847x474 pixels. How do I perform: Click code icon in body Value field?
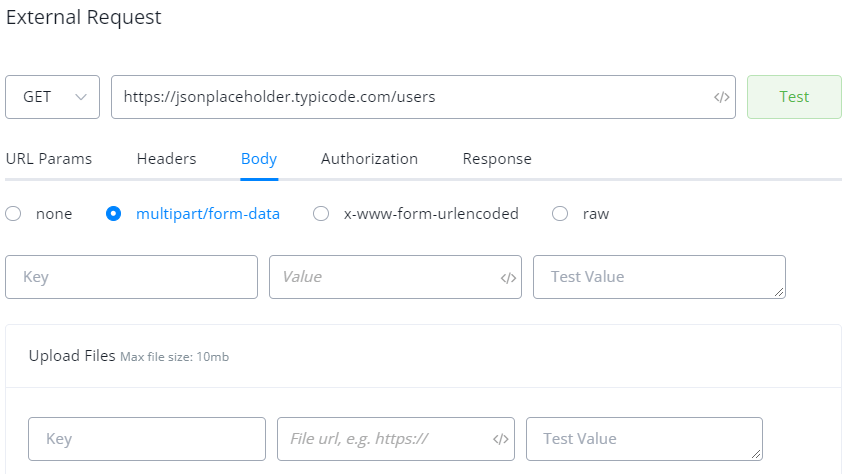[x=508, y=278]
